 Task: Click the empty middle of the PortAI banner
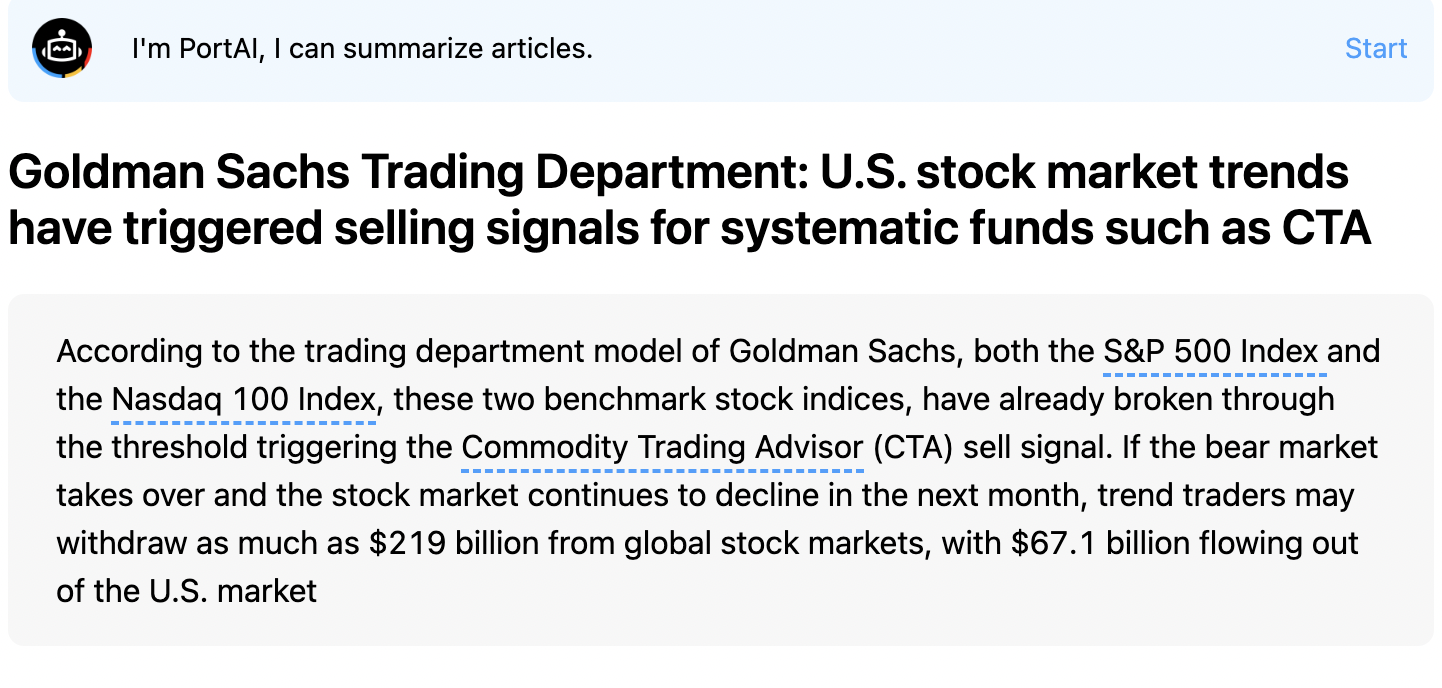pyautogui.click(x=950, y=48)
